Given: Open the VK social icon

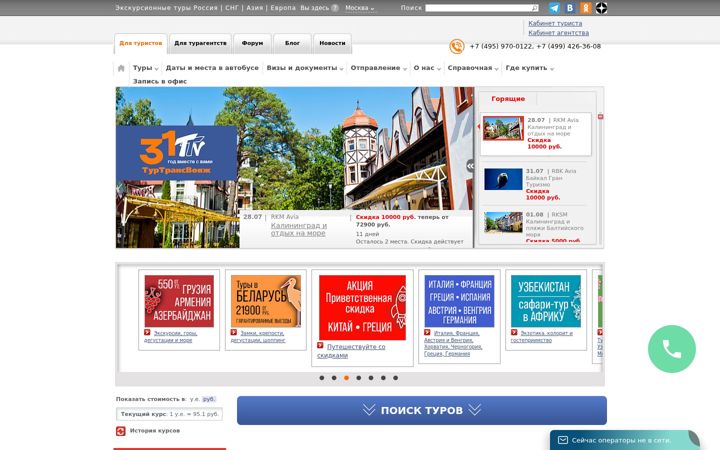Looking at the screenshot, I should pos(570,8).
